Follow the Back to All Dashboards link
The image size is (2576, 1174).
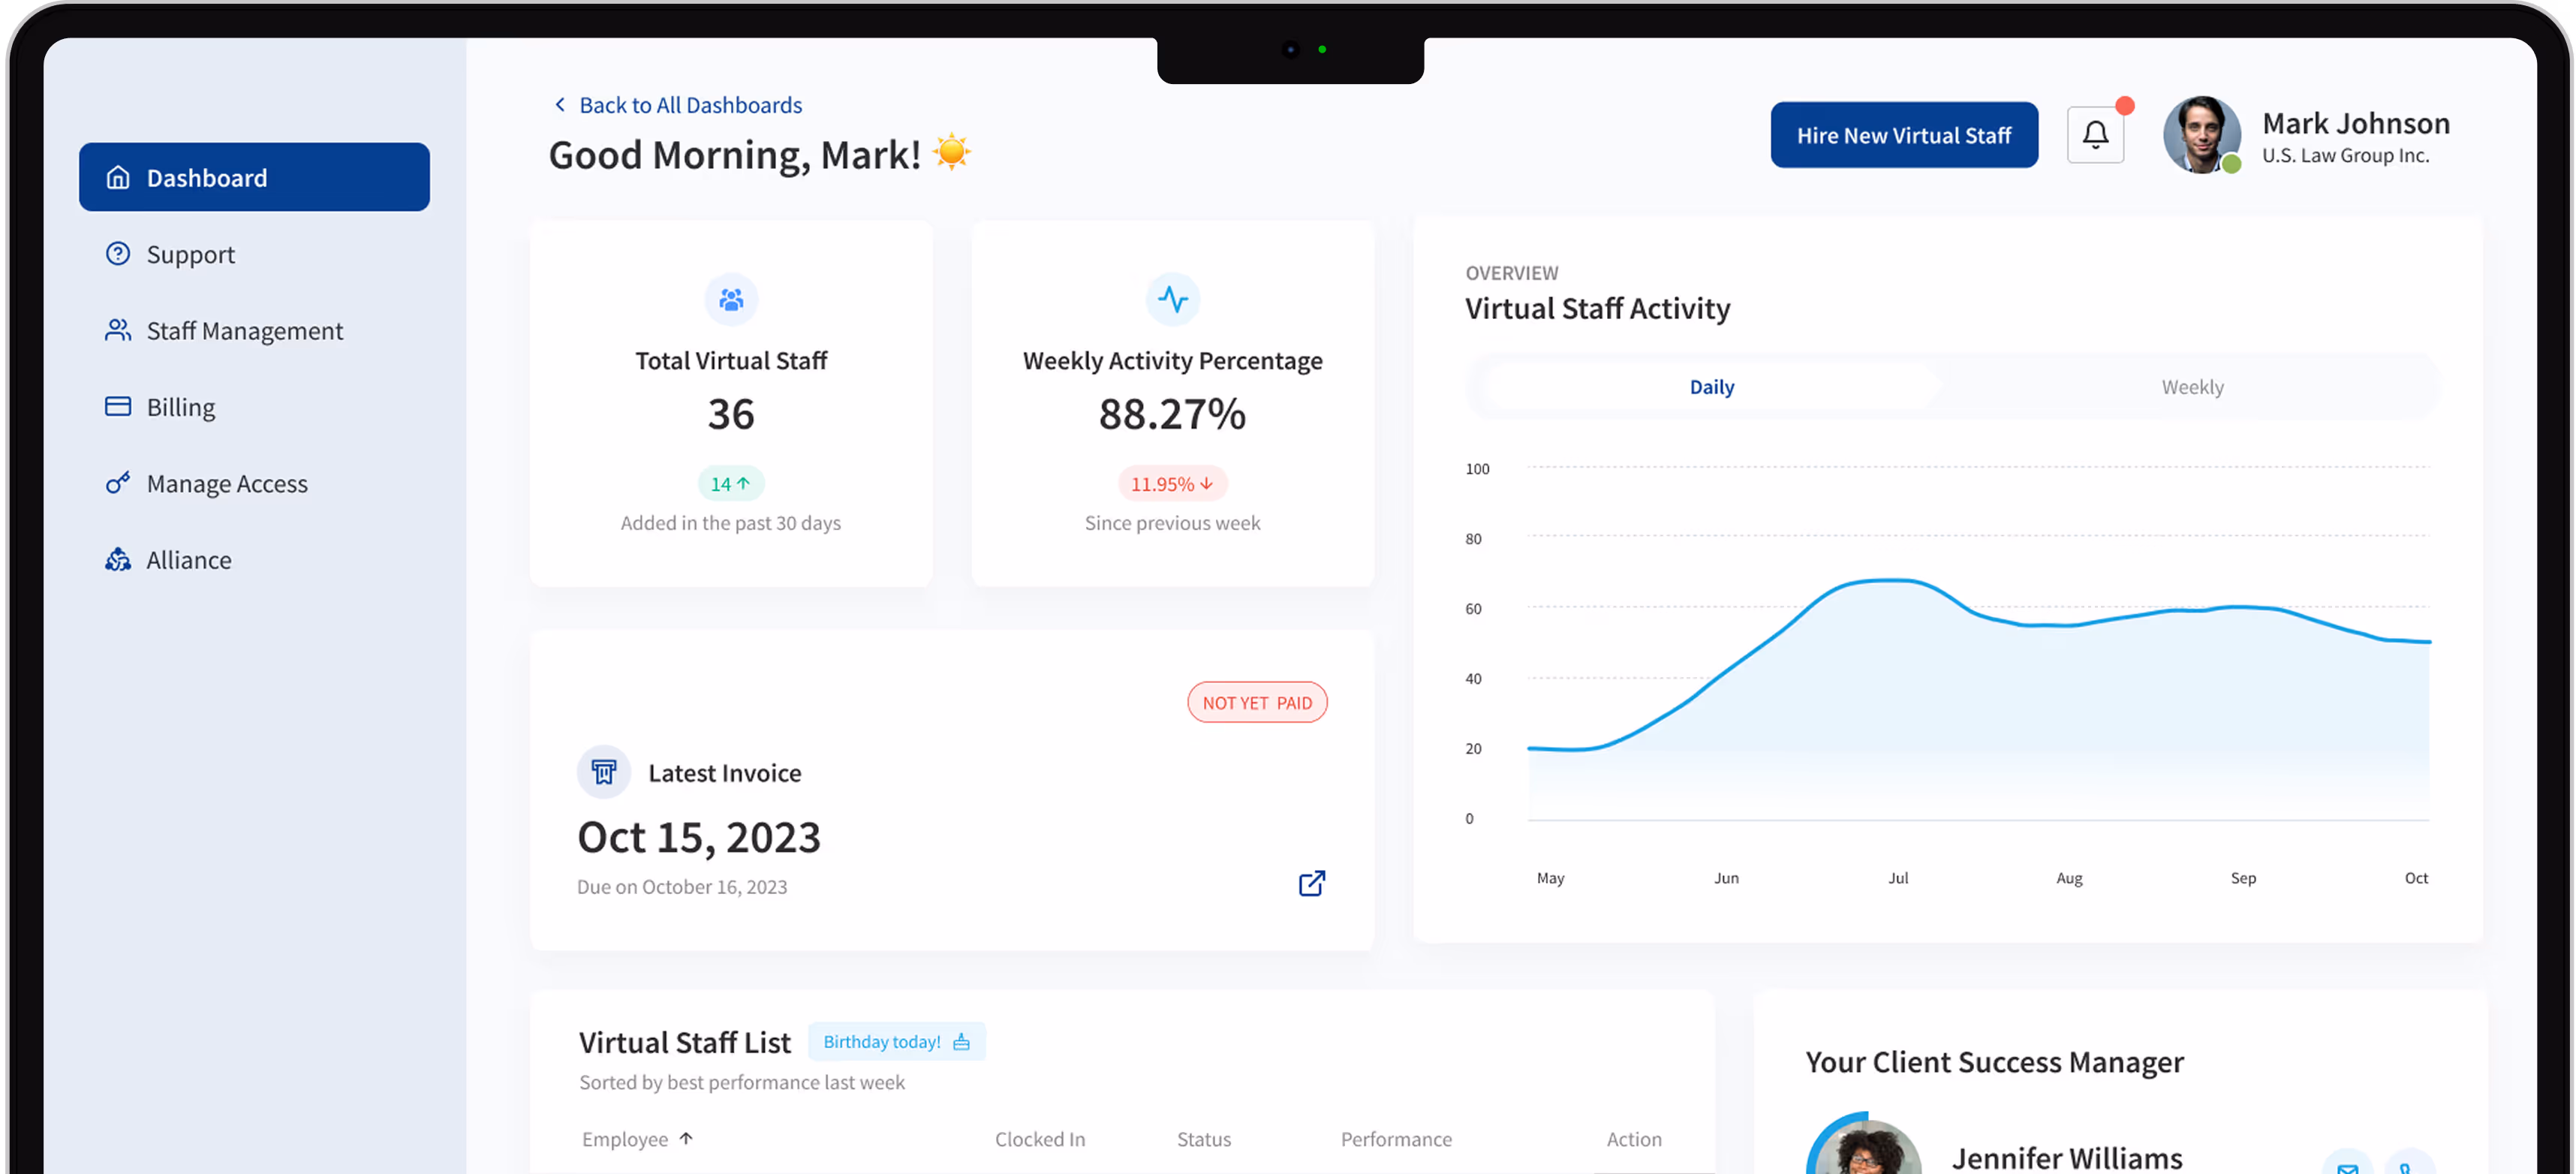click(x=691, y=104)
